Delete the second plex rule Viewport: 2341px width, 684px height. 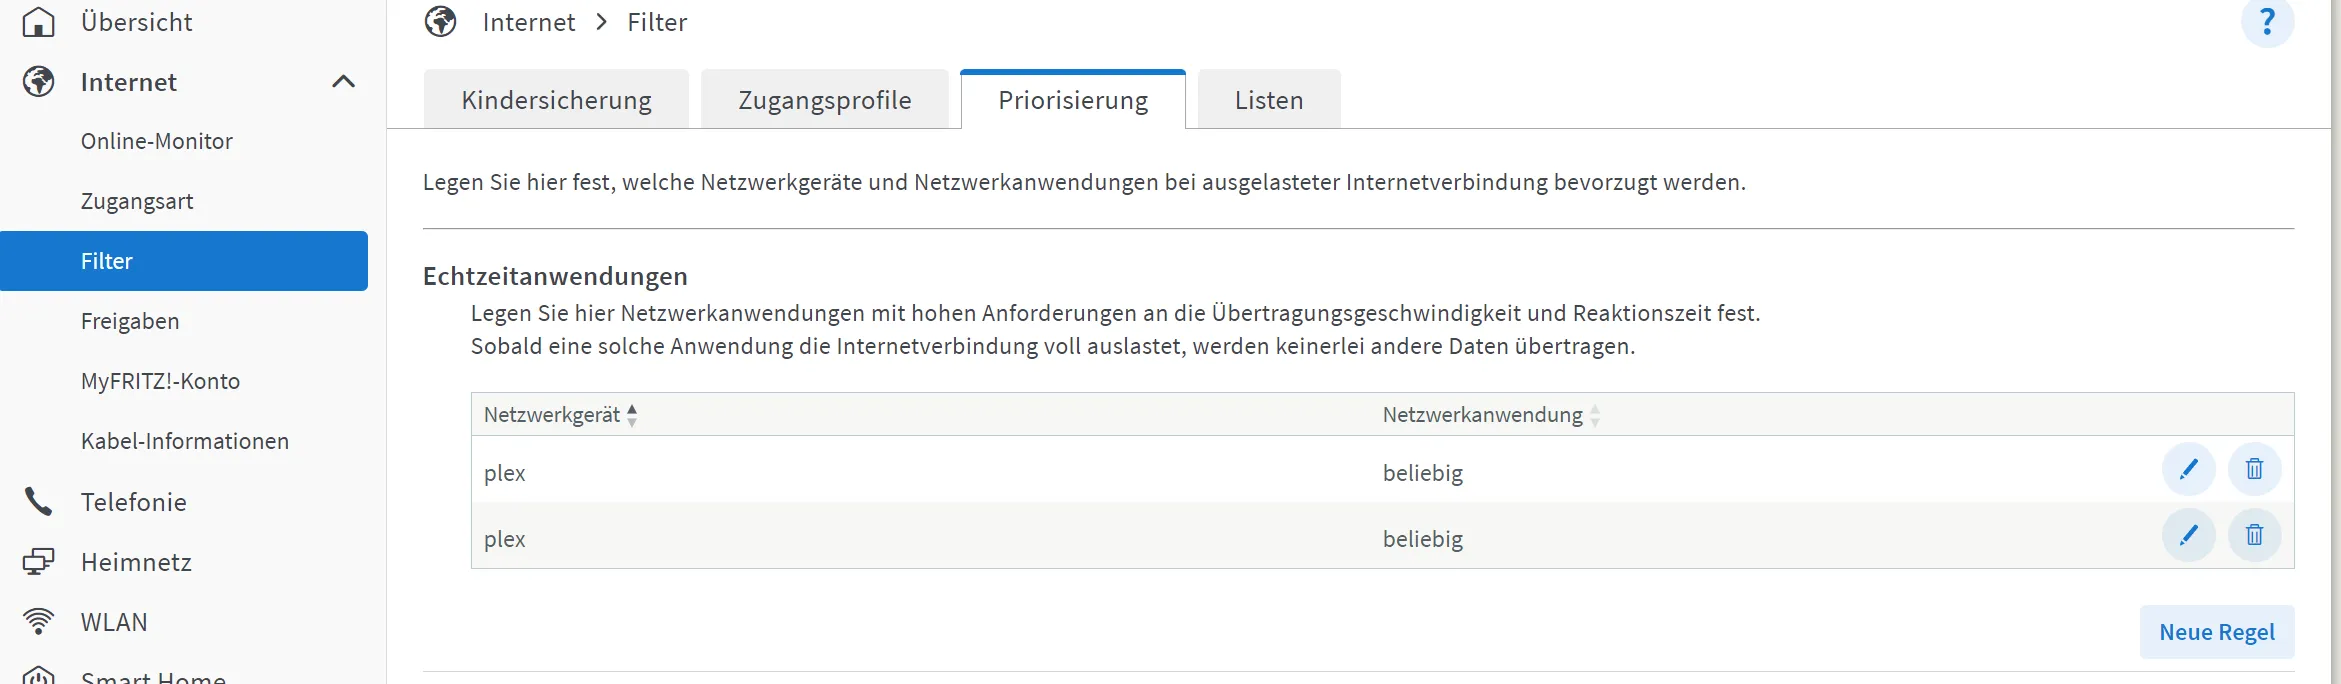[x=2254, y=535]
